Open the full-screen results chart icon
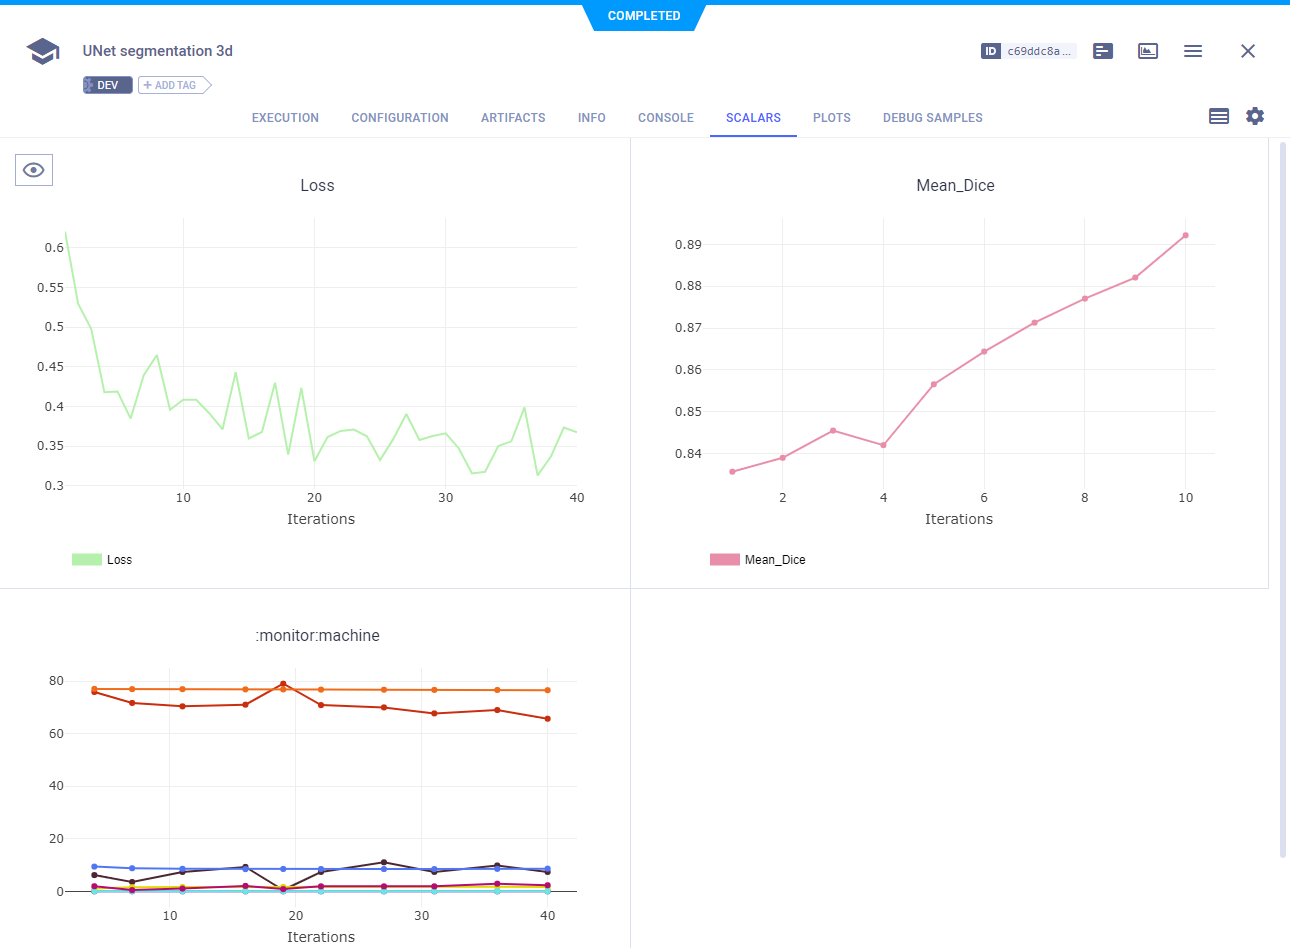The height and width of the screenshot is (949, 1290). [1148, 51]
